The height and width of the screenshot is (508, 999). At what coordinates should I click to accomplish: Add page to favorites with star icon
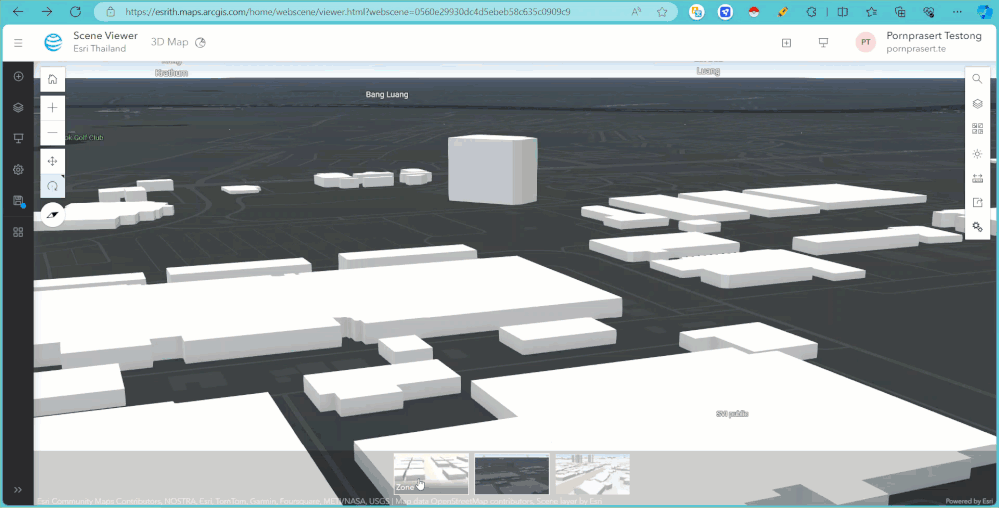click(x=662, y=11)
